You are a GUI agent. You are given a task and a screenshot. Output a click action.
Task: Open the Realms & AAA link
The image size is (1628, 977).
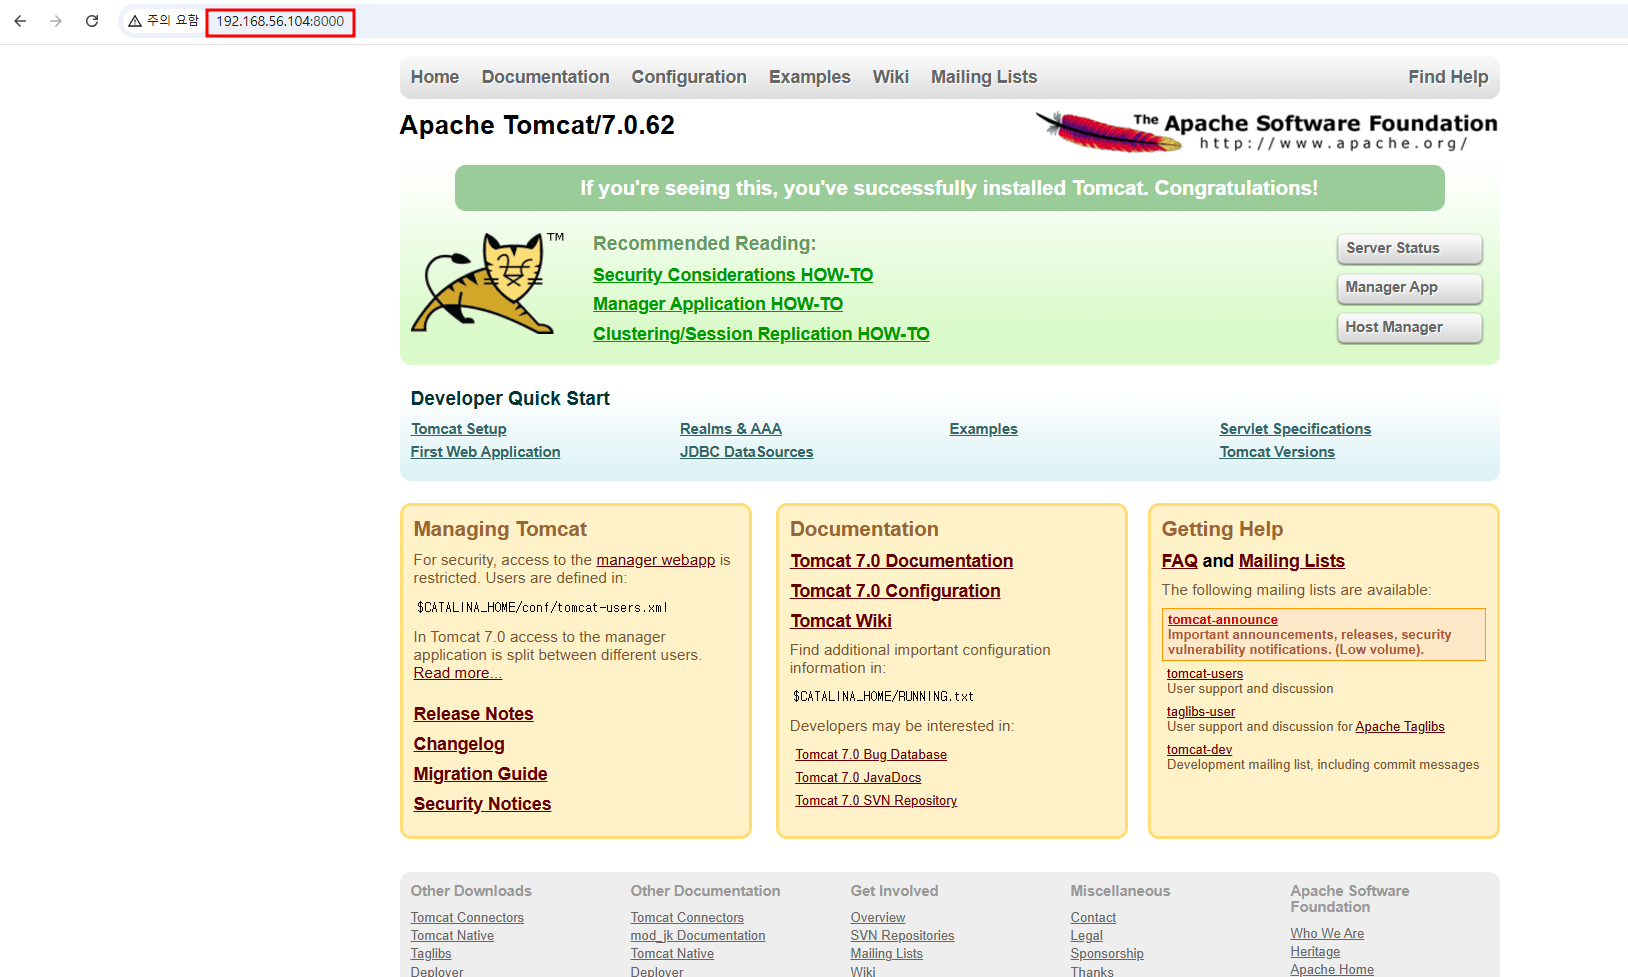point(731,429)
